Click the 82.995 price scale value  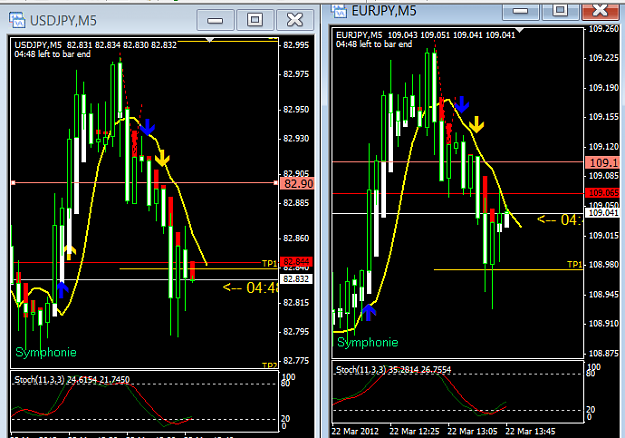click(296, 45)
